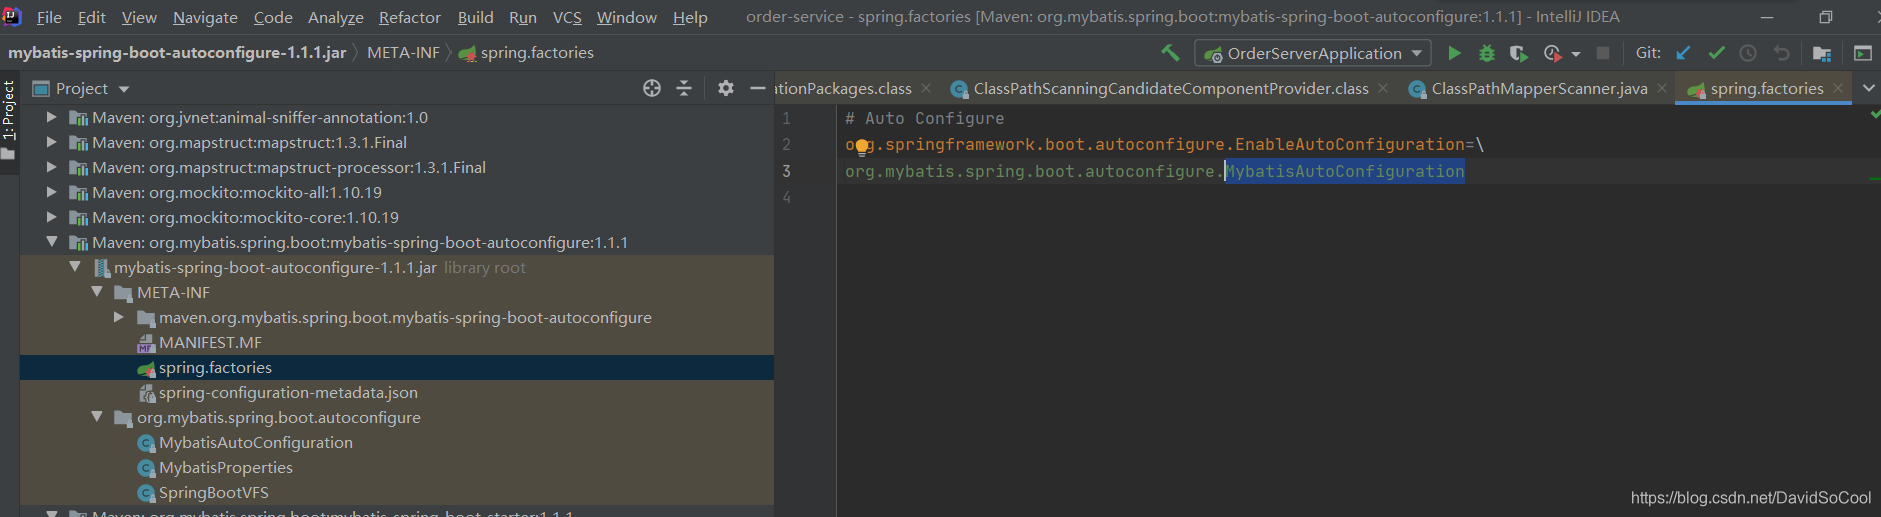Image resolution: width=1881 pixels, height=517 pixels.
Task: Open the Run menu
Action: [523, 17]
